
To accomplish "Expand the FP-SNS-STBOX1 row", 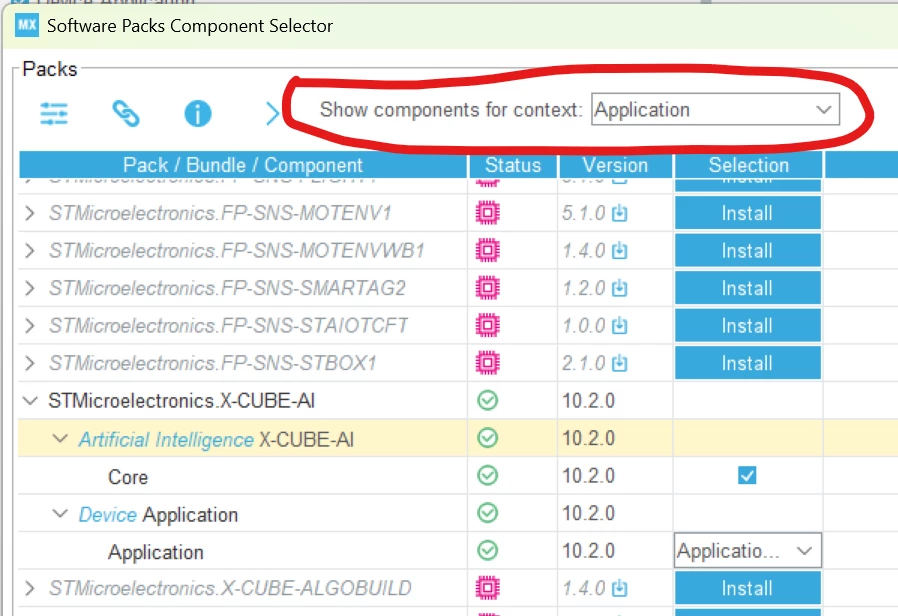I will (x=30, y=363).
